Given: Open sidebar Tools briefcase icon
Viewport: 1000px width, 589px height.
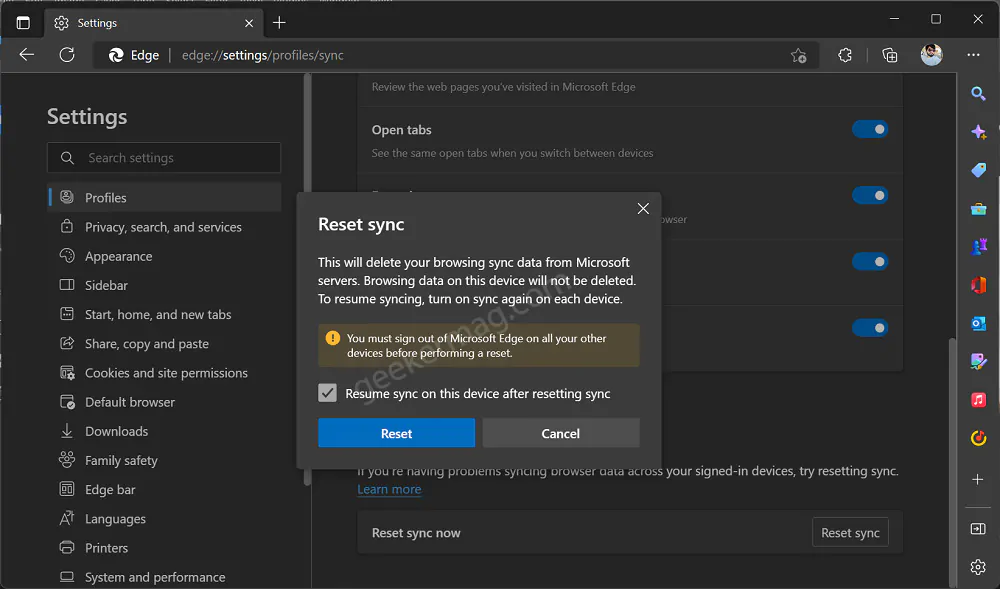Looking at the screenshot, I should [x=978, y=208].
